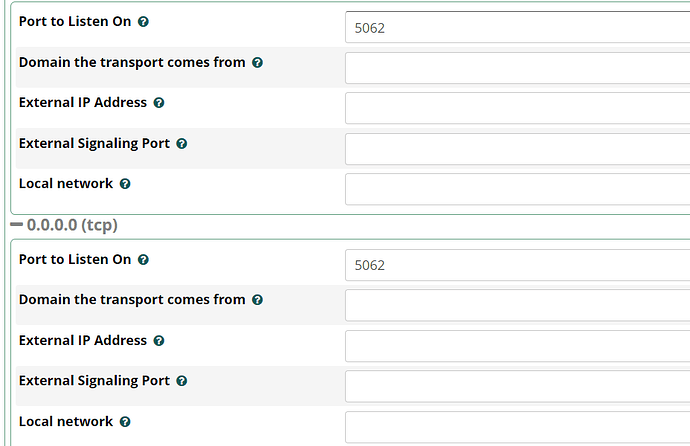Collapse the 0.0.0.0 (tcp) section
Viewport: 690px width, 446px height.
[x=17, y=226]
